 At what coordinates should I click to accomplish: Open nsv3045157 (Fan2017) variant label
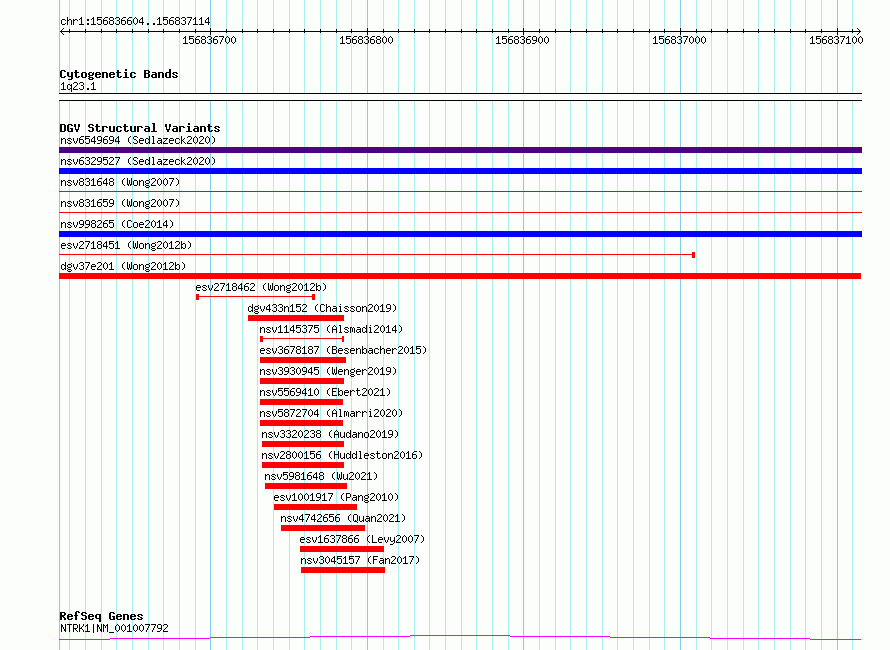360,560
